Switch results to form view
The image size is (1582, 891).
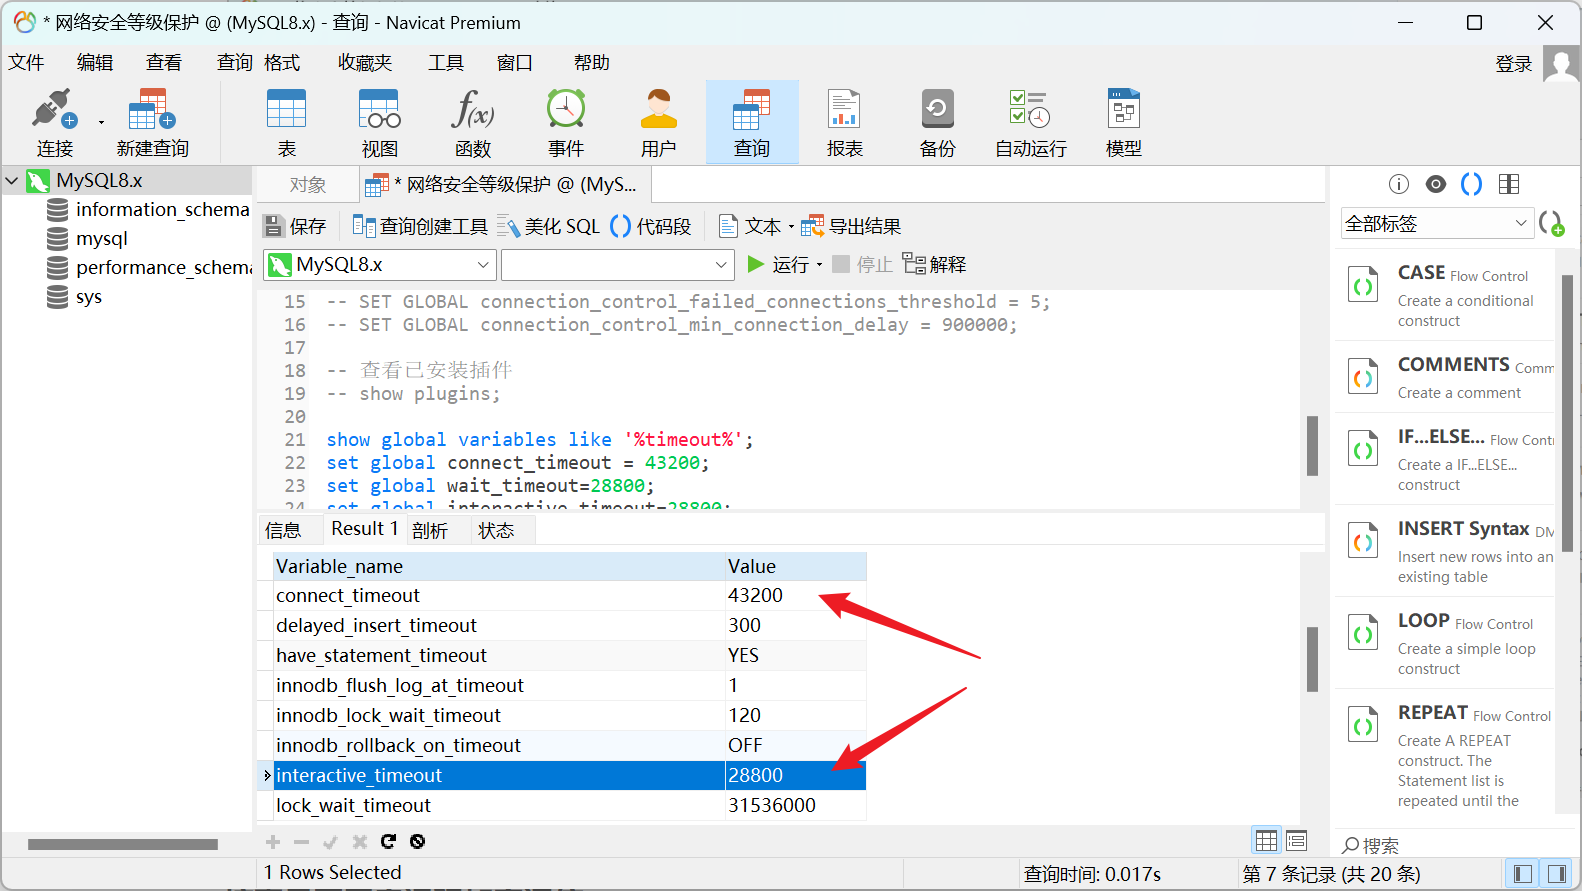[1296, 841]
